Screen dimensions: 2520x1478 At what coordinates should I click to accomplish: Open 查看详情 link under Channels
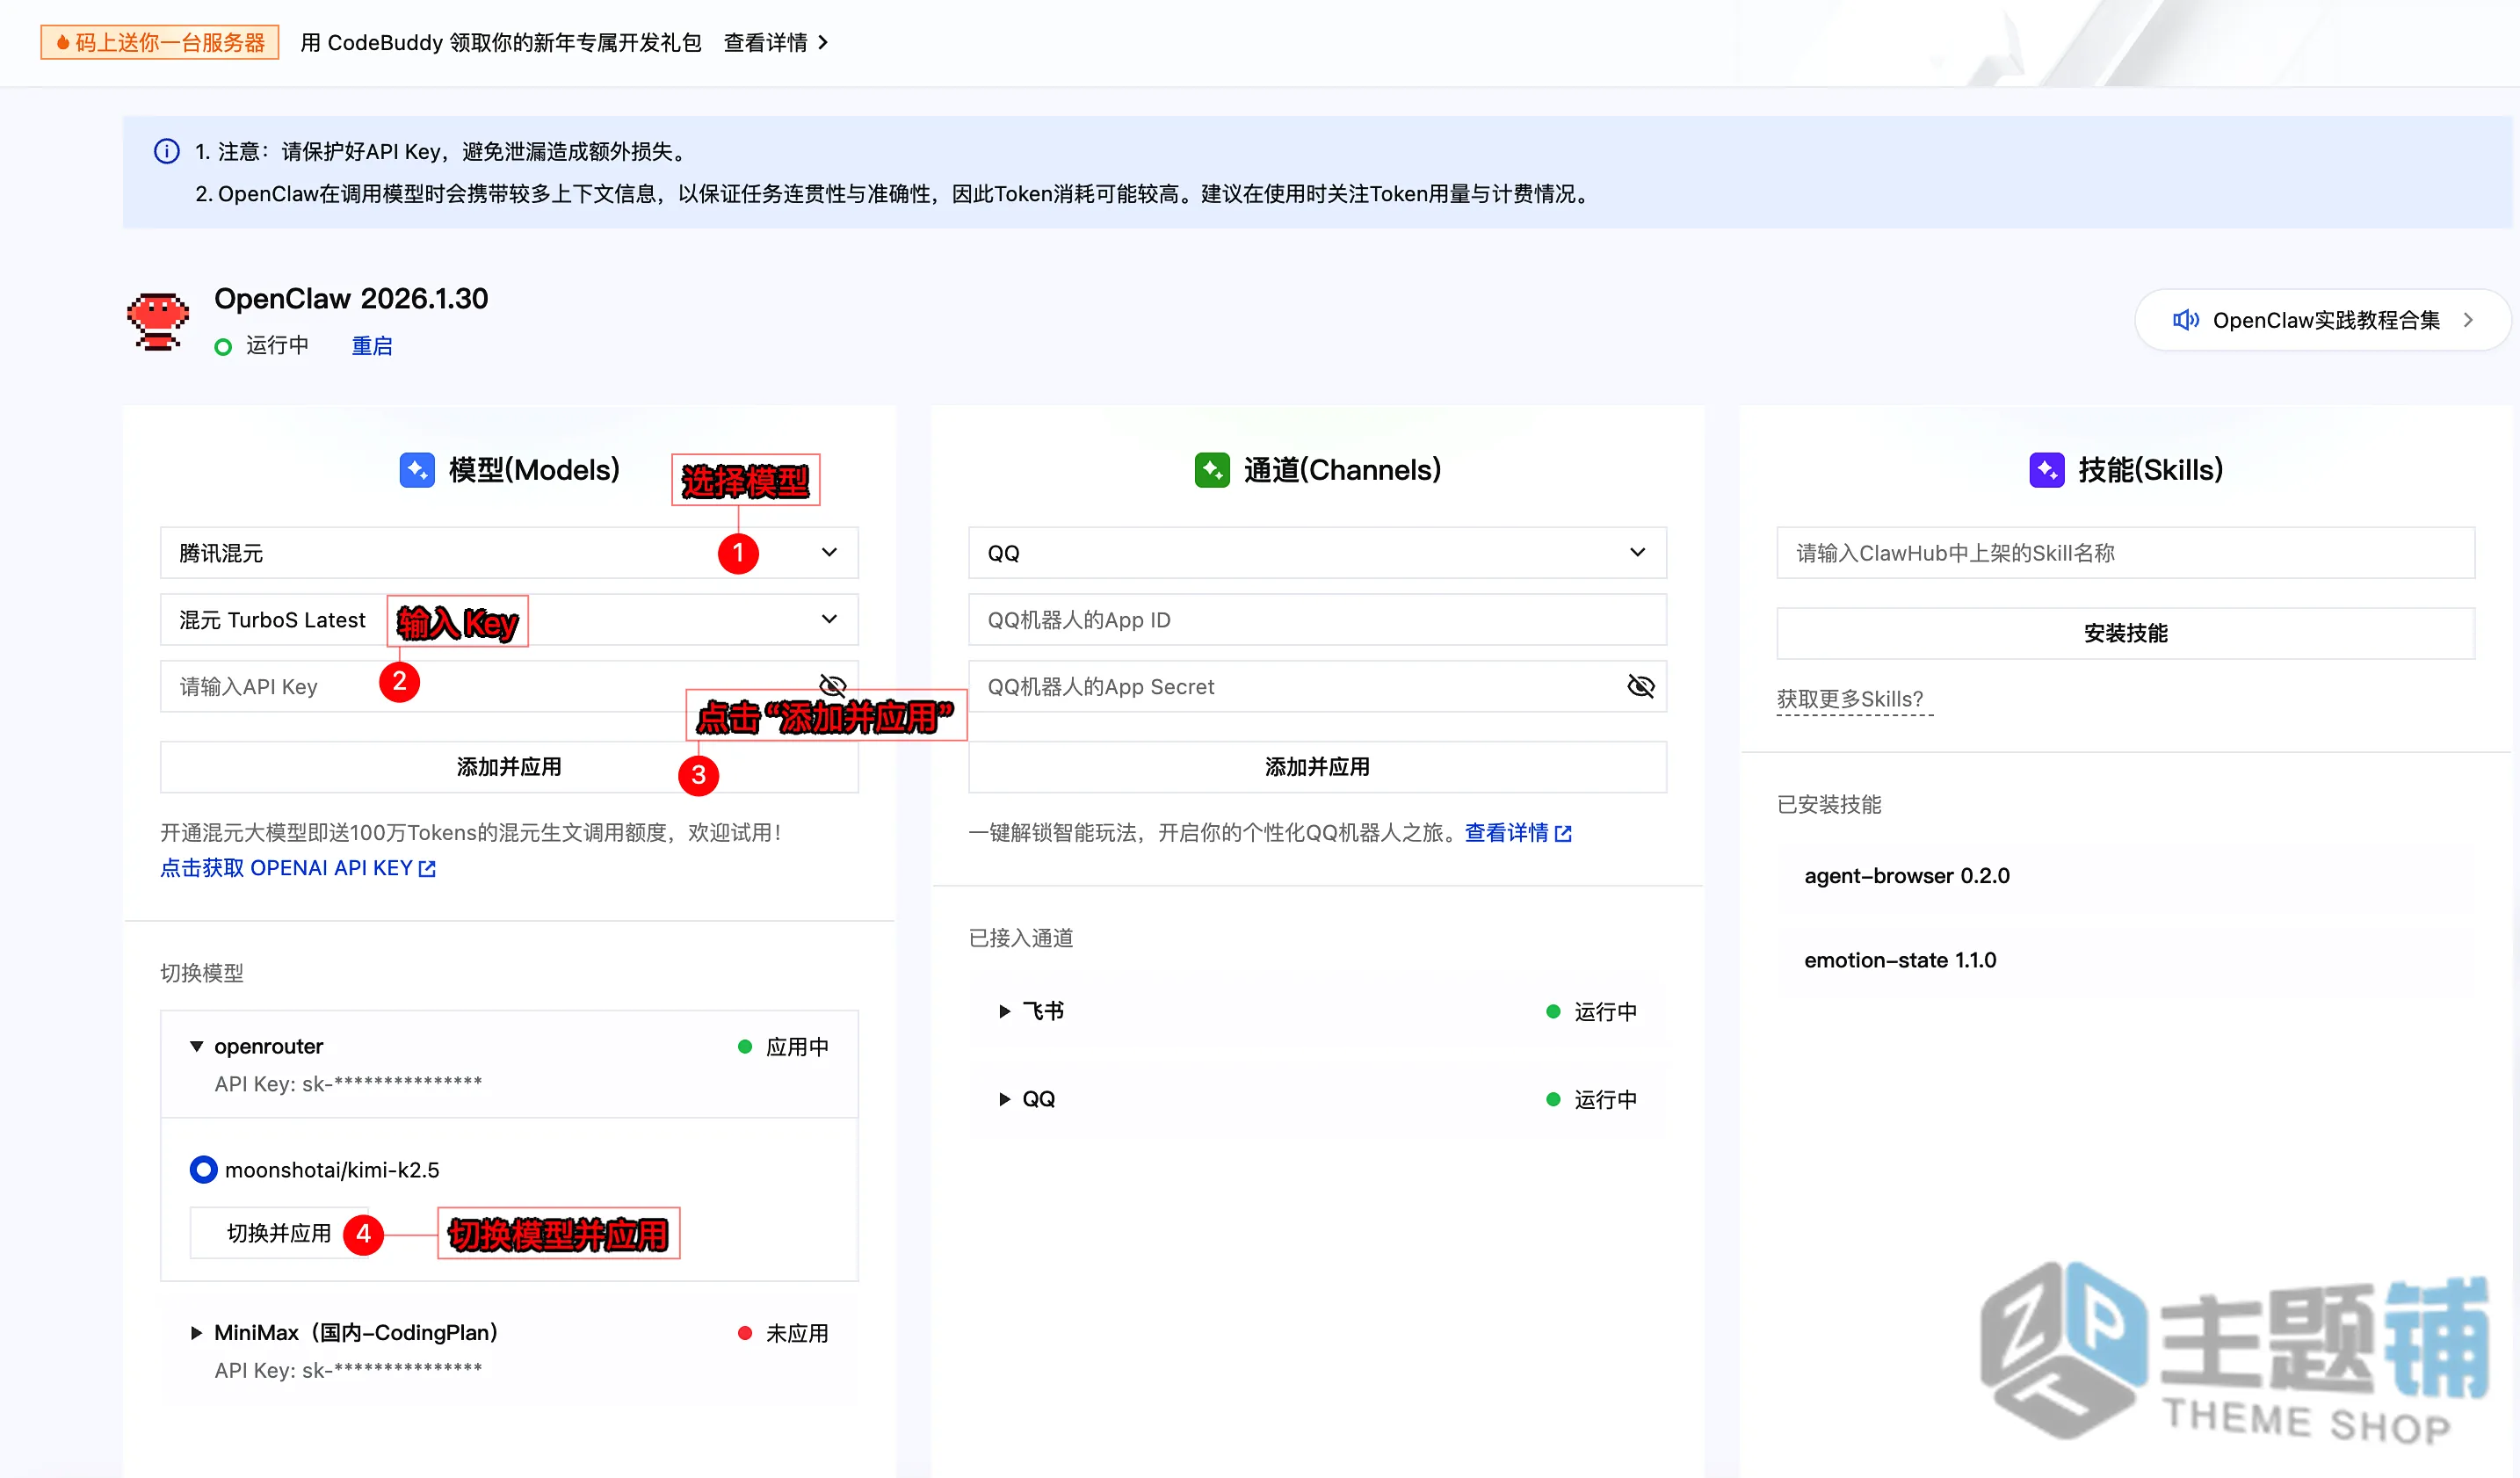coord(1518,833)
